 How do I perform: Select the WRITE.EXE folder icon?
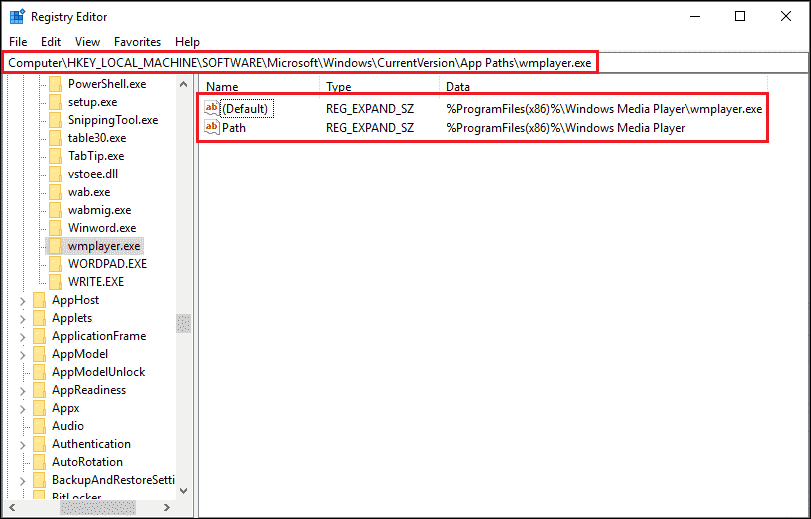pyautogui.click(x=55, y=282)
